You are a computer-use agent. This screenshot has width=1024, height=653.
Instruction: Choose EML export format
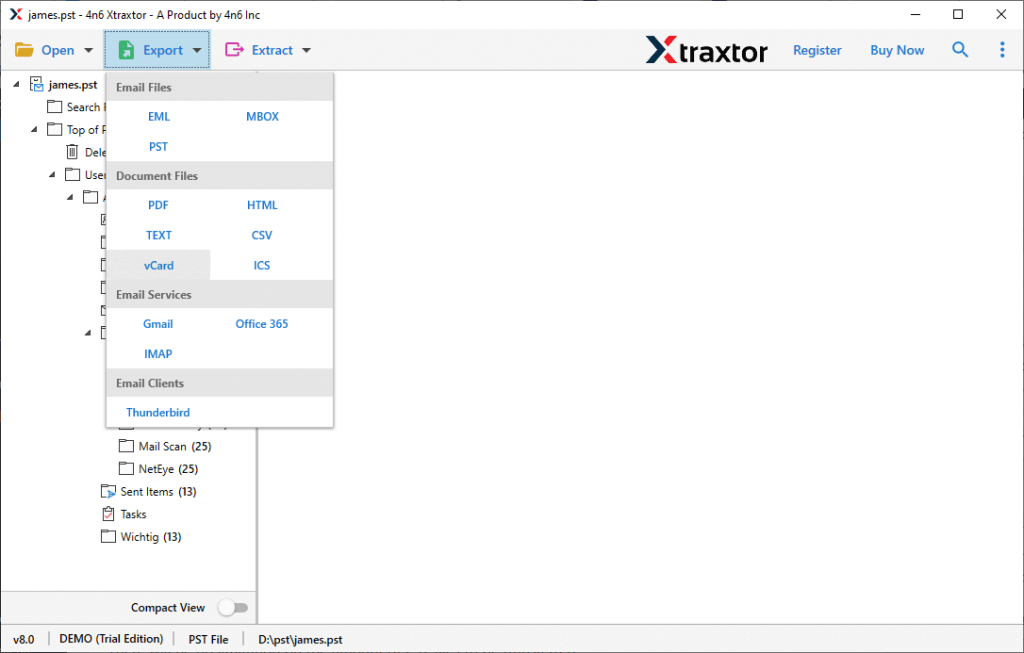click(159, 116)
